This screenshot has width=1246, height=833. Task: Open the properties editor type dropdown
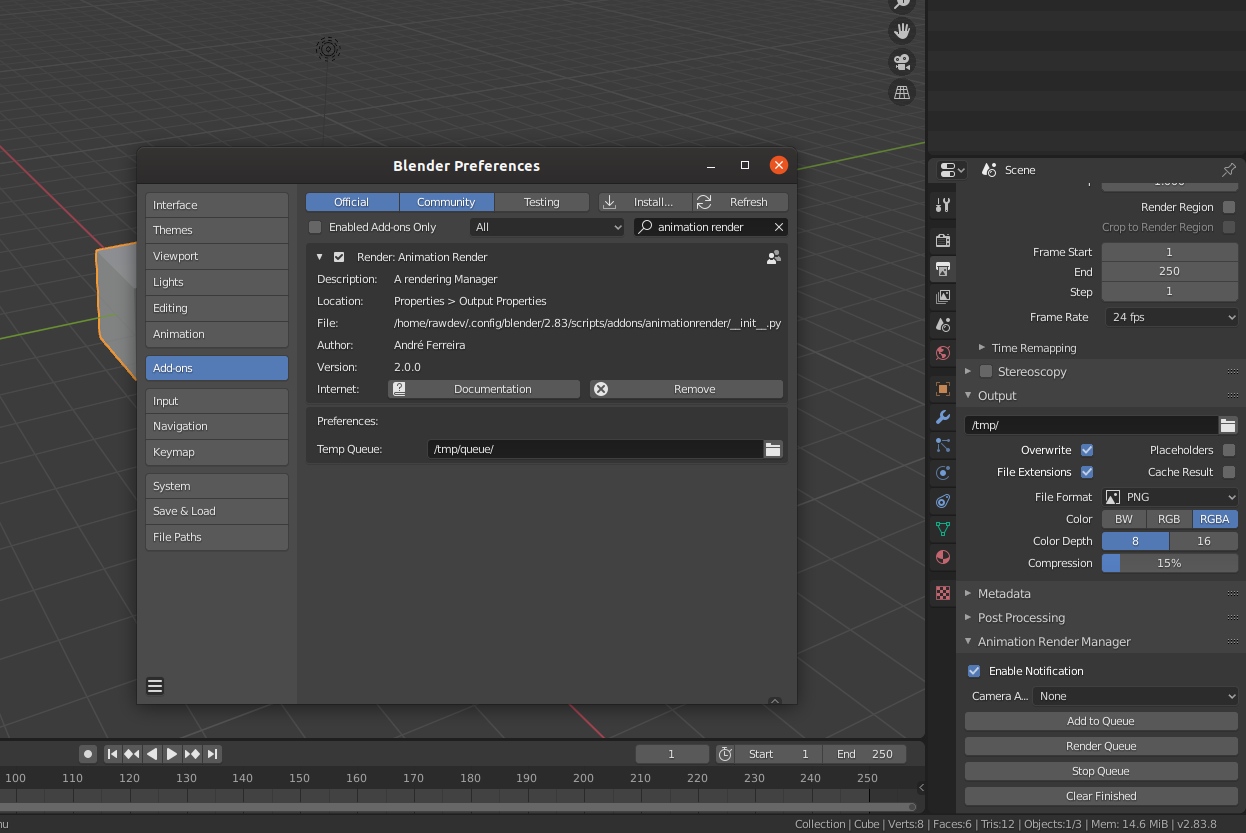pyautogui.click(x=951, y=170)
